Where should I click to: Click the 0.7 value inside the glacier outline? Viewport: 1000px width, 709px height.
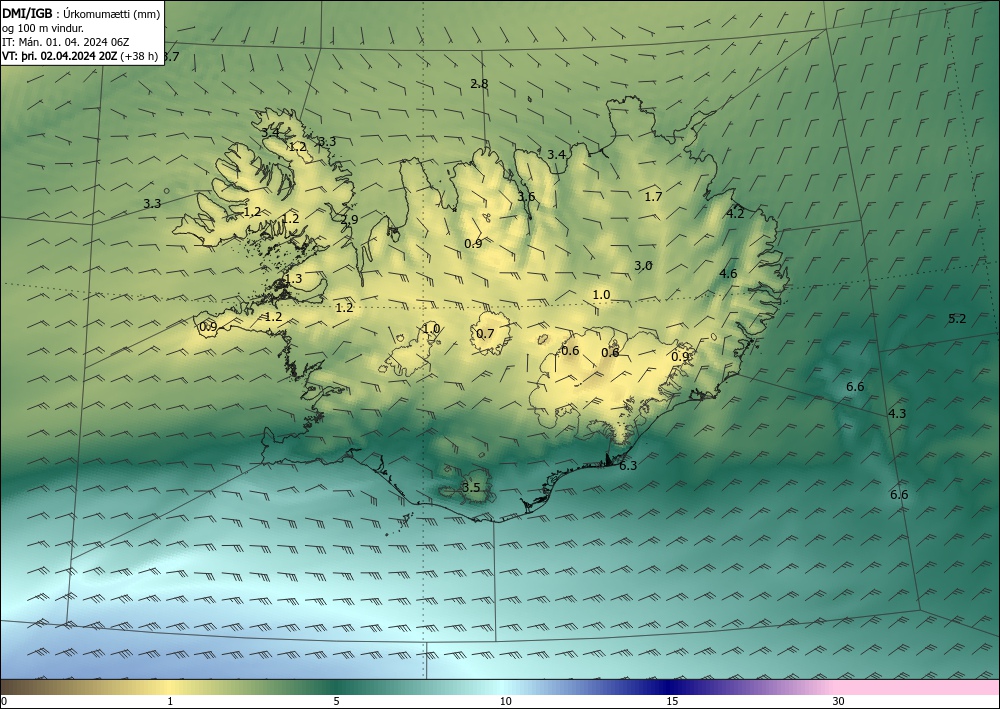[485, 333]
